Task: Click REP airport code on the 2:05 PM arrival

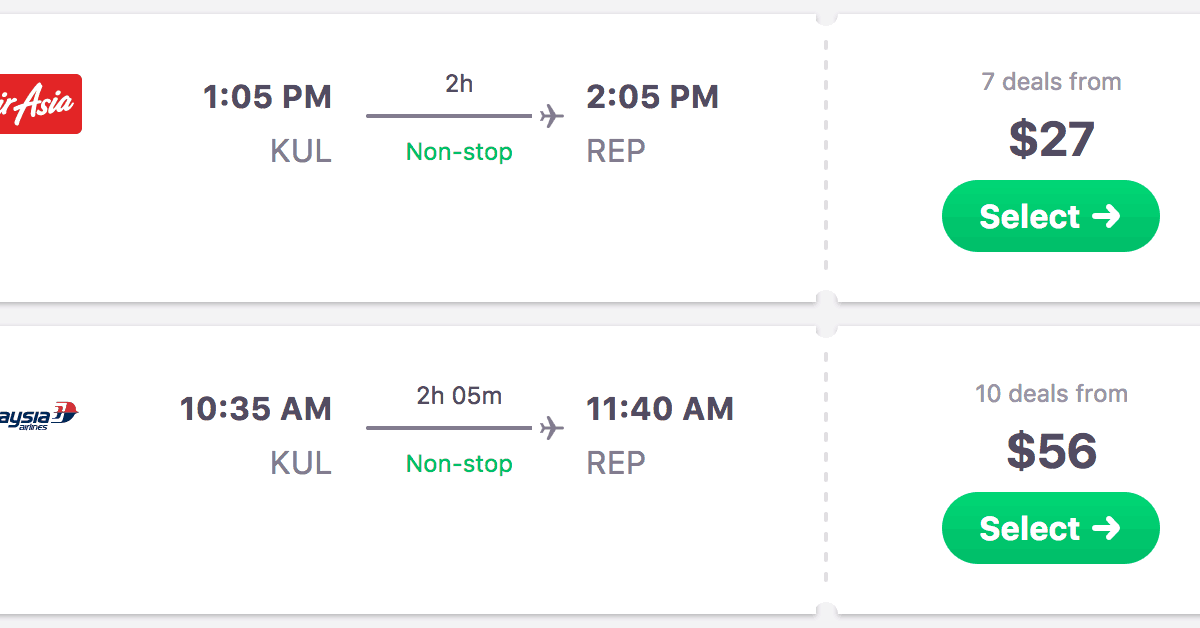Action: coord(616,152)
